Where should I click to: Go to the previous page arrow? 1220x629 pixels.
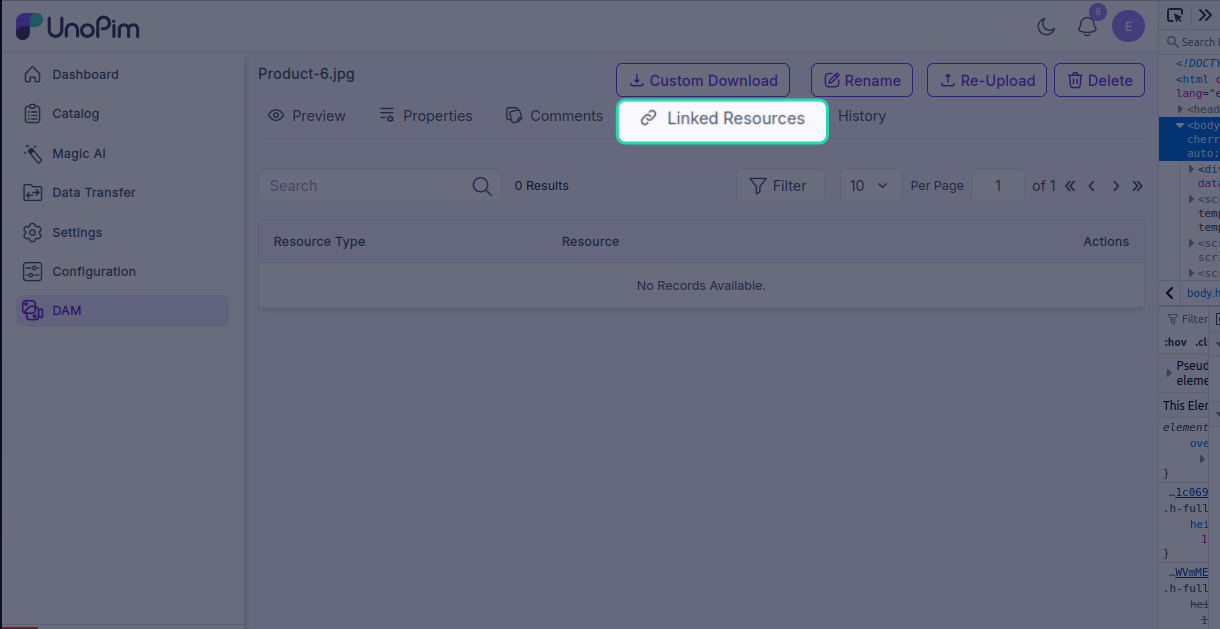(x=1092, y=186)
